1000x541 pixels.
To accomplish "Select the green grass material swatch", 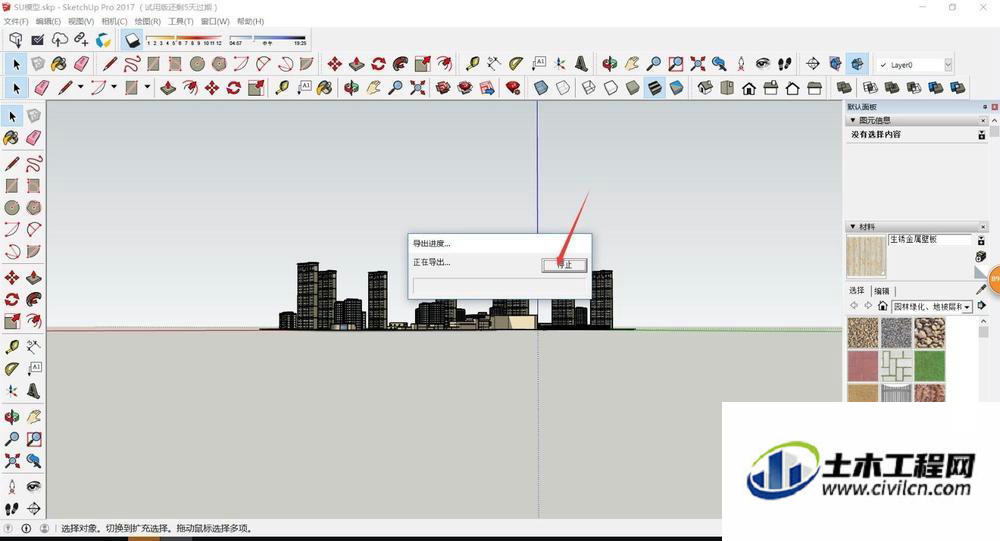I will click(930, 365).
